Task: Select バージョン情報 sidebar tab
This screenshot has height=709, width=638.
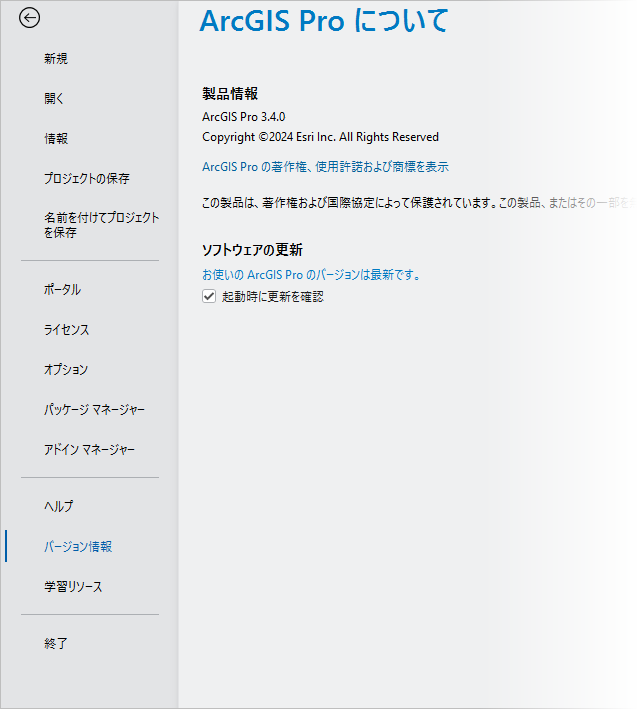Action: (x=78, y=547)
